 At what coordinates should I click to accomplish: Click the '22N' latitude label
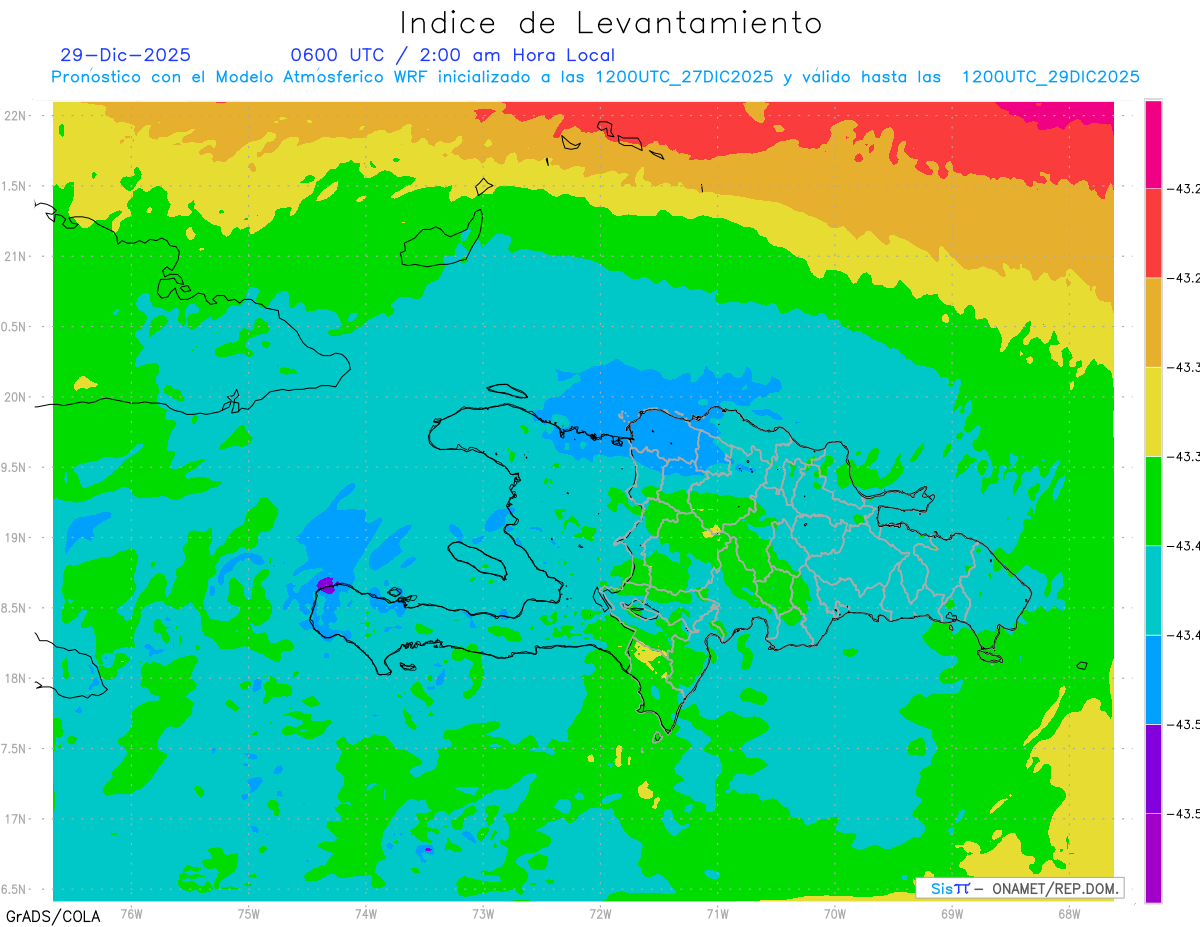point(16,115)
